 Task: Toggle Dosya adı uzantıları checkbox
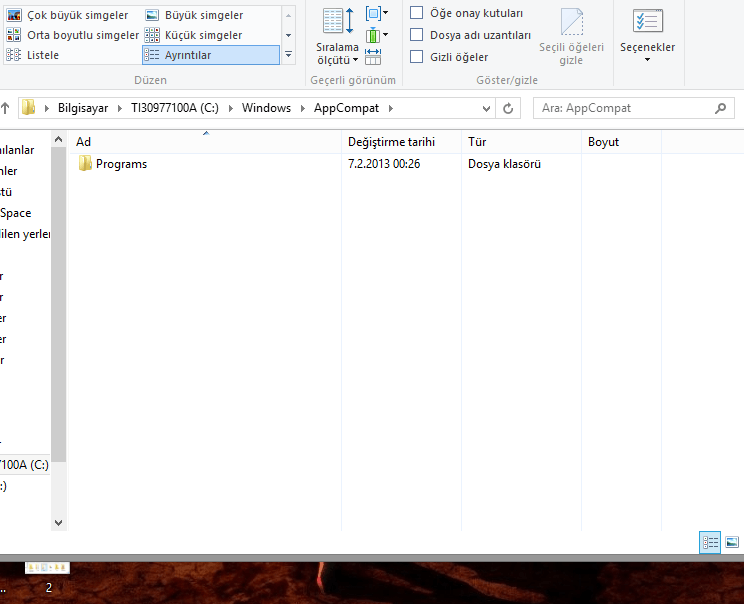pyautogui.click(x=417, y=35)
